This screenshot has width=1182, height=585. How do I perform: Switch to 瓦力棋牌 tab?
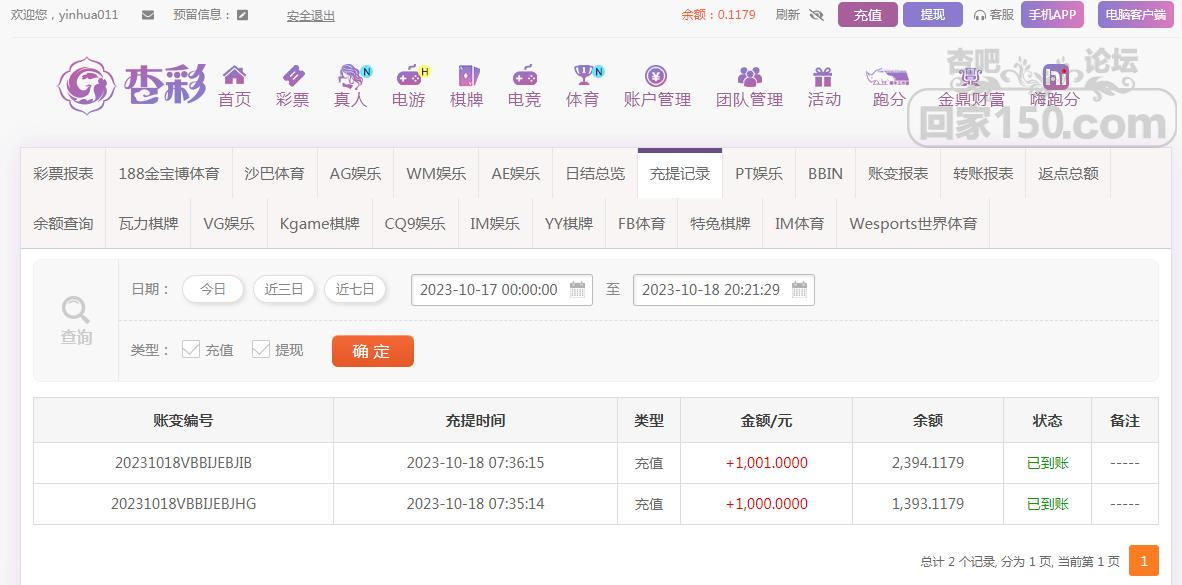click(x=149, y=224)
